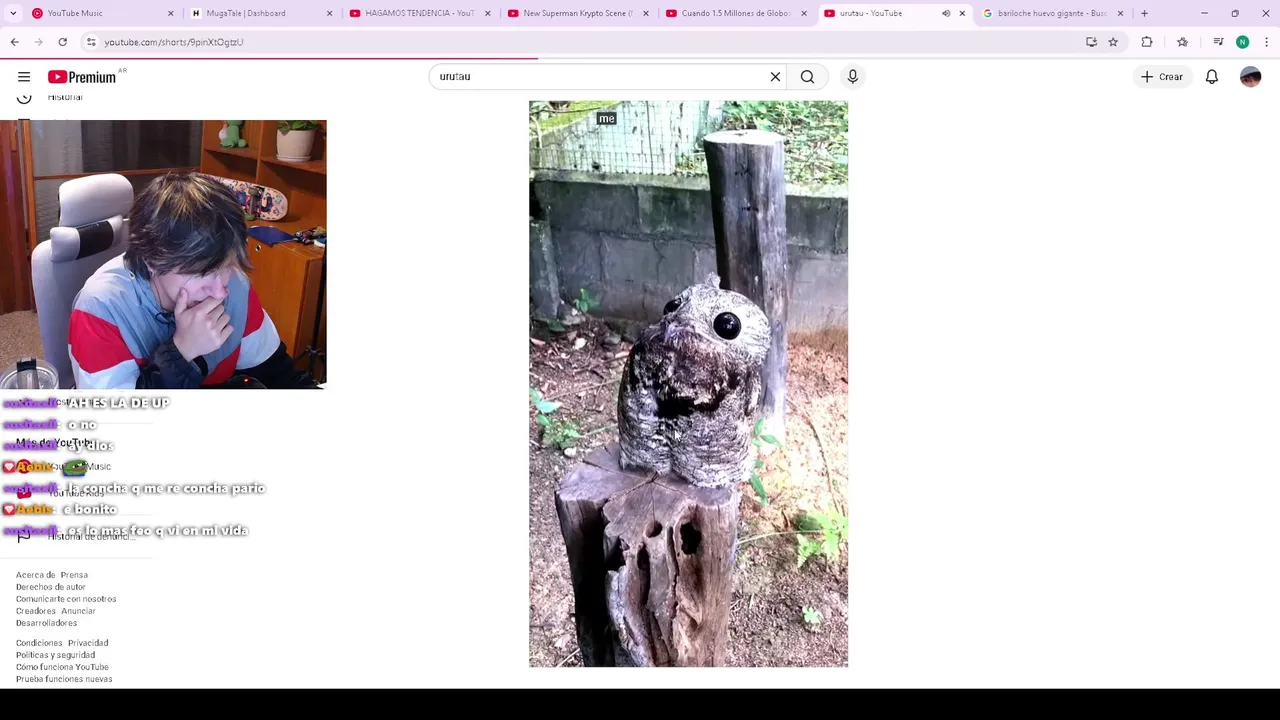
Task: Bookmark this page with the star
Action: coord(1113,42)
